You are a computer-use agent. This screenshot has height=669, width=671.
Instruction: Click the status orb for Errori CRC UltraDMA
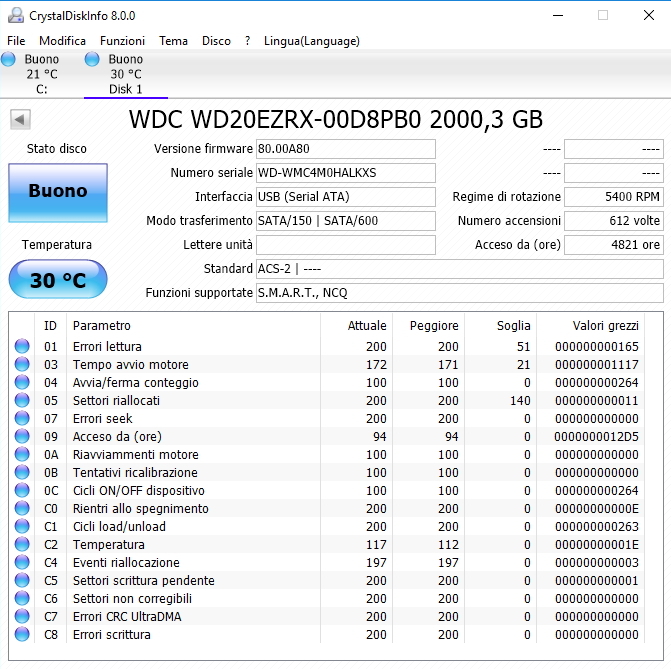22,616
